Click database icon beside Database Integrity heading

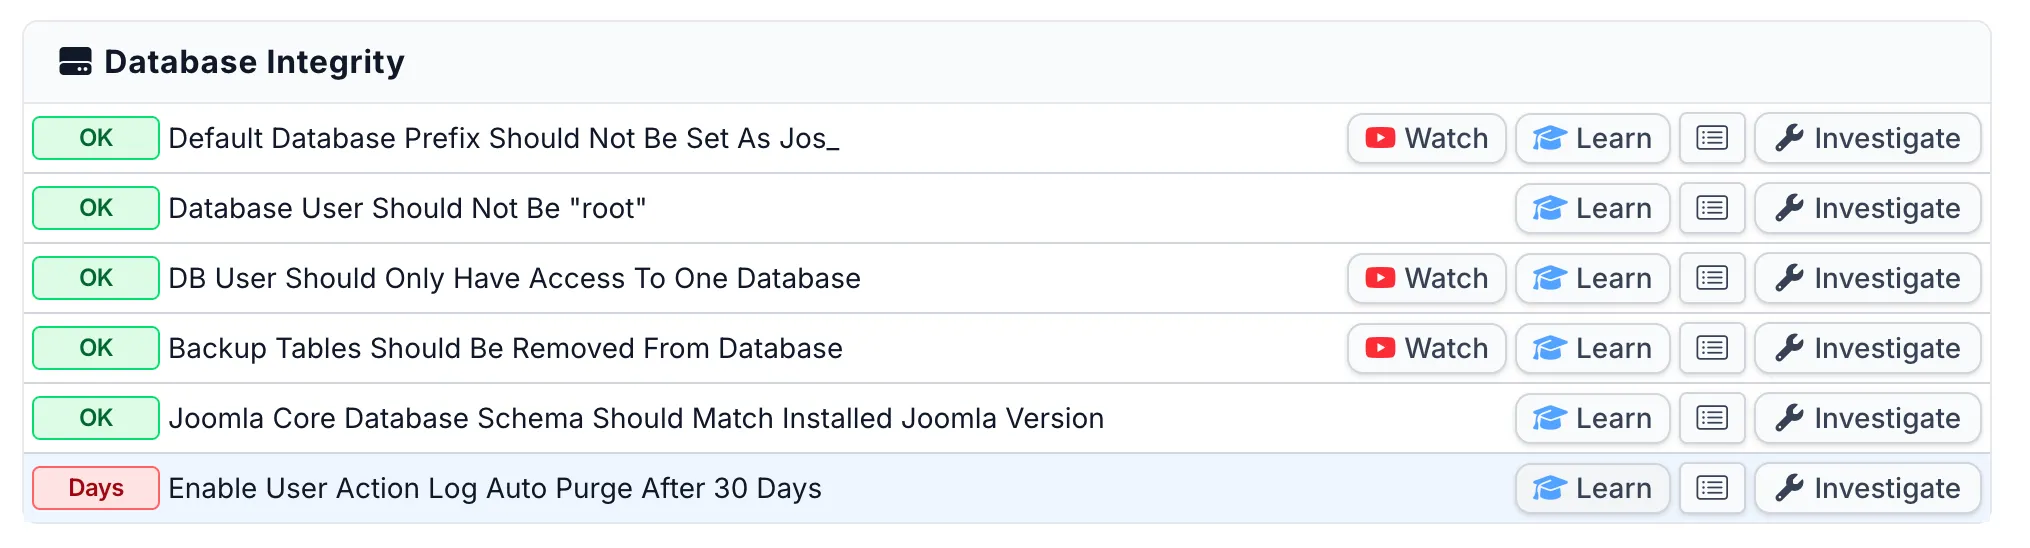[x=75, y=61]
